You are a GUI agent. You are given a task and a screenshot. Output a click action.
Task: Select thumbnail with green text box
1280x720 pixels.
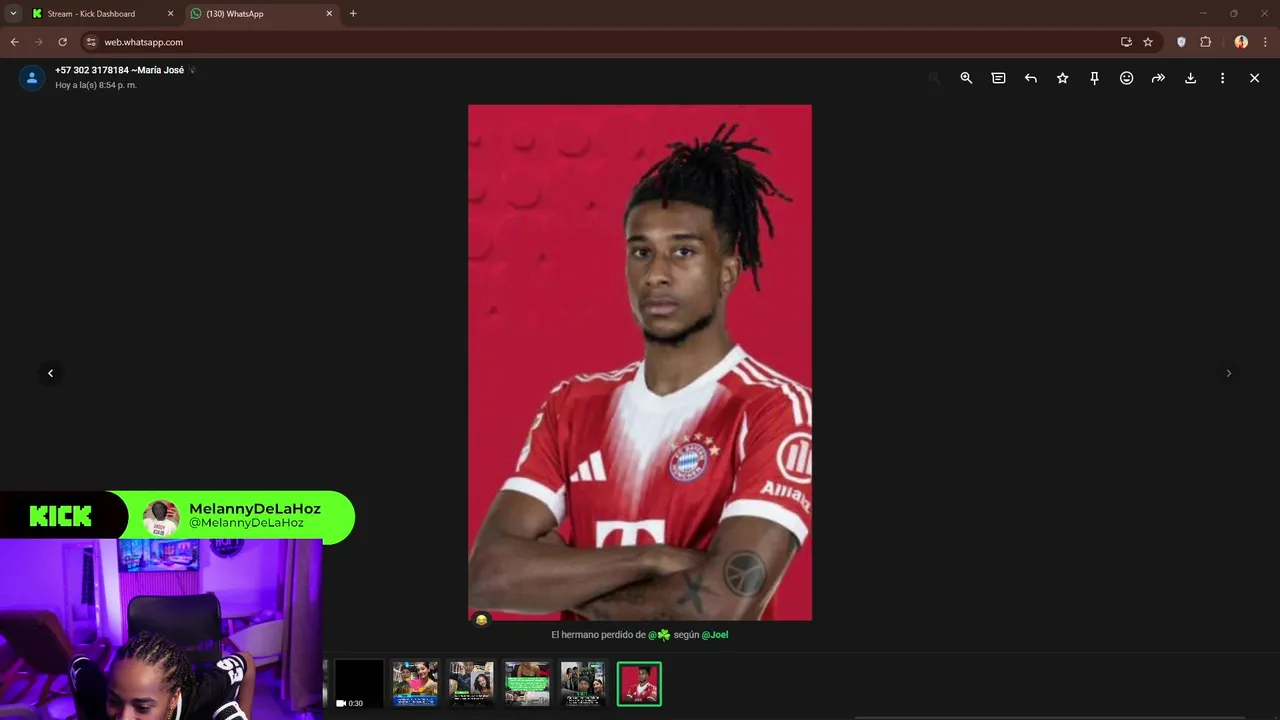(x=527, y=684)
